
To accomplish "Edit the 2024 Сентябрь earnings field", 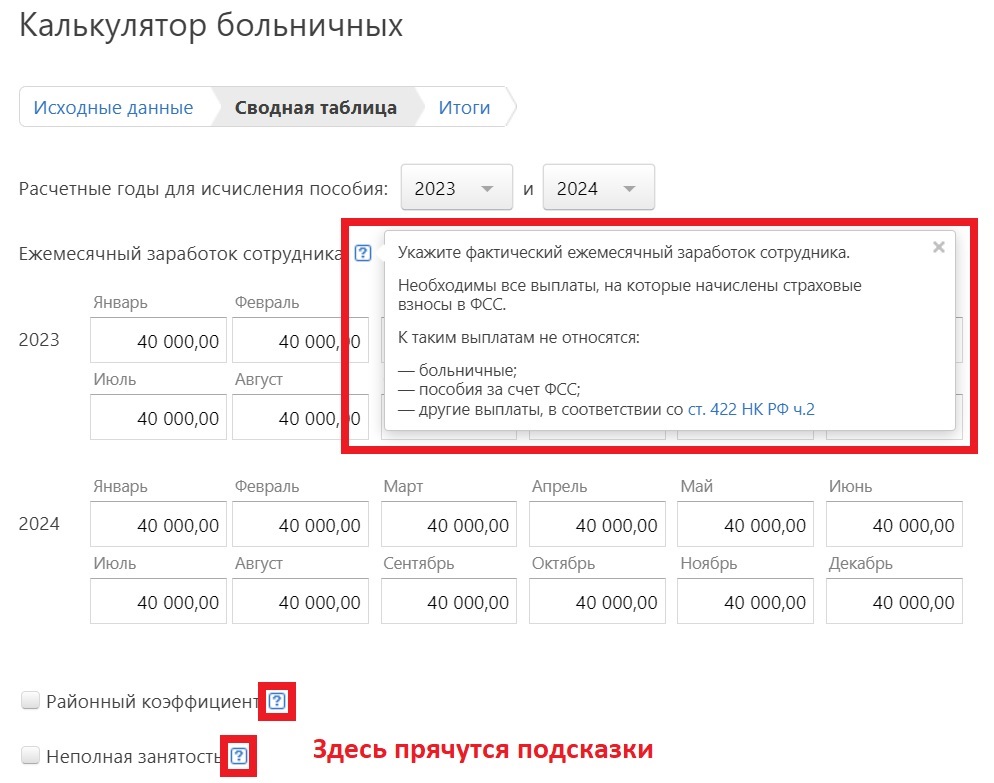I will click(449, 601).
